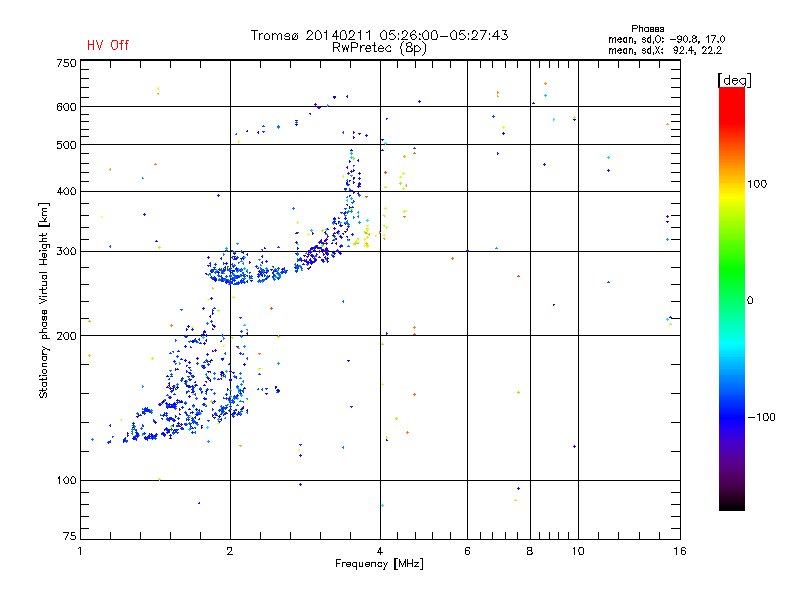
Task: Click the red 'HV Off' label
Action: tap(108, 45)
